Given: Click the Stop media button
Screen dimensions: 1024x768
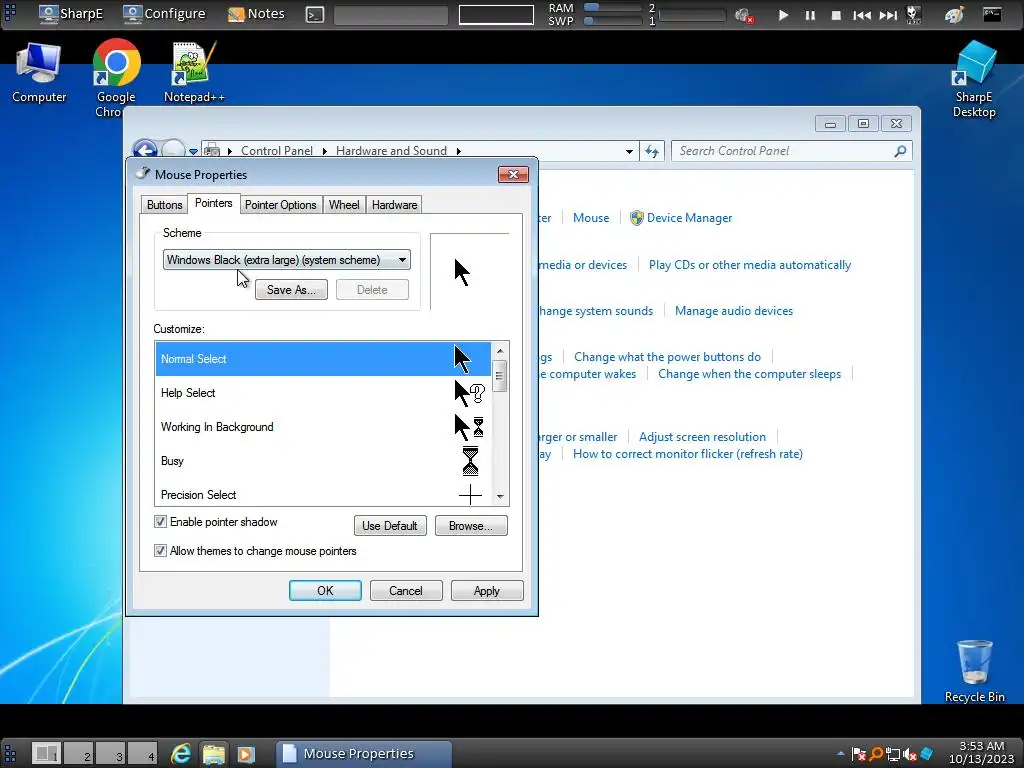Looking at the screenshot, I should (x=835, y=15).
